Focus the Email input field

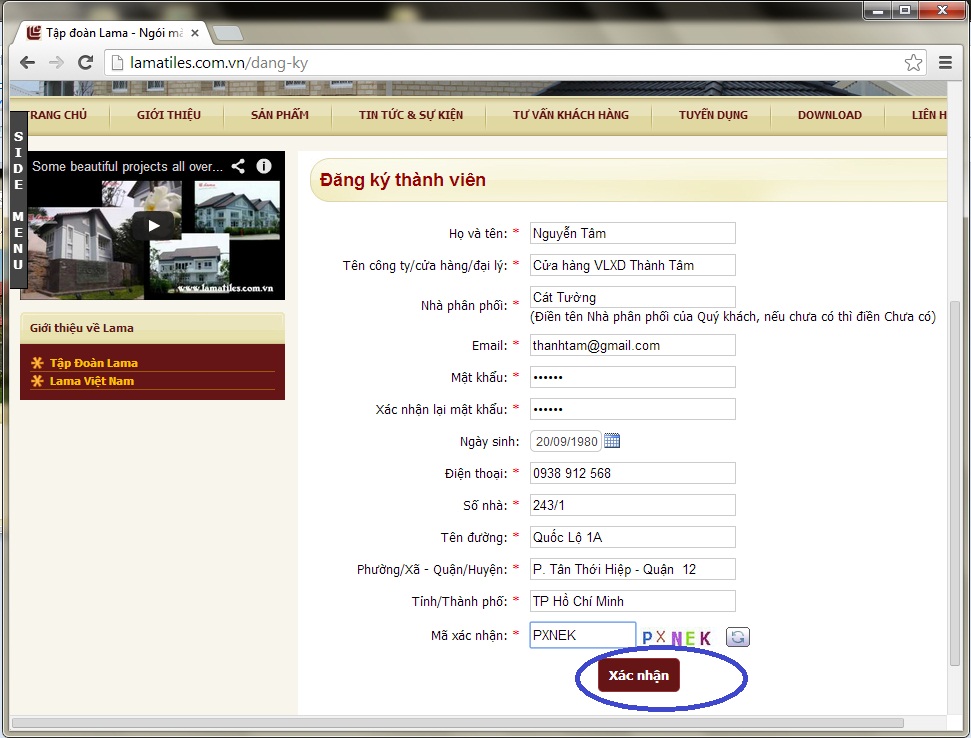pos(632,345)
